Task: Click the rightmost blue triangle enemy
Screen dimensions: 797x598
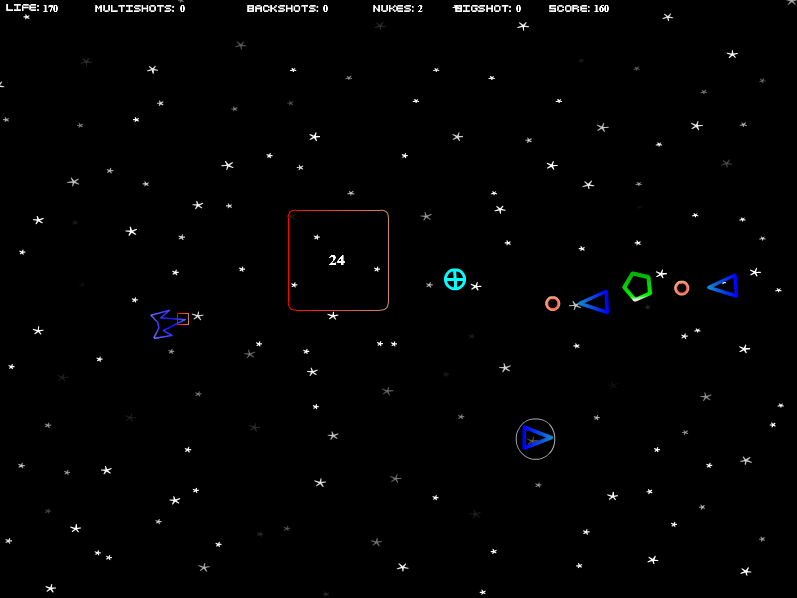Action: tap(723, 286)
